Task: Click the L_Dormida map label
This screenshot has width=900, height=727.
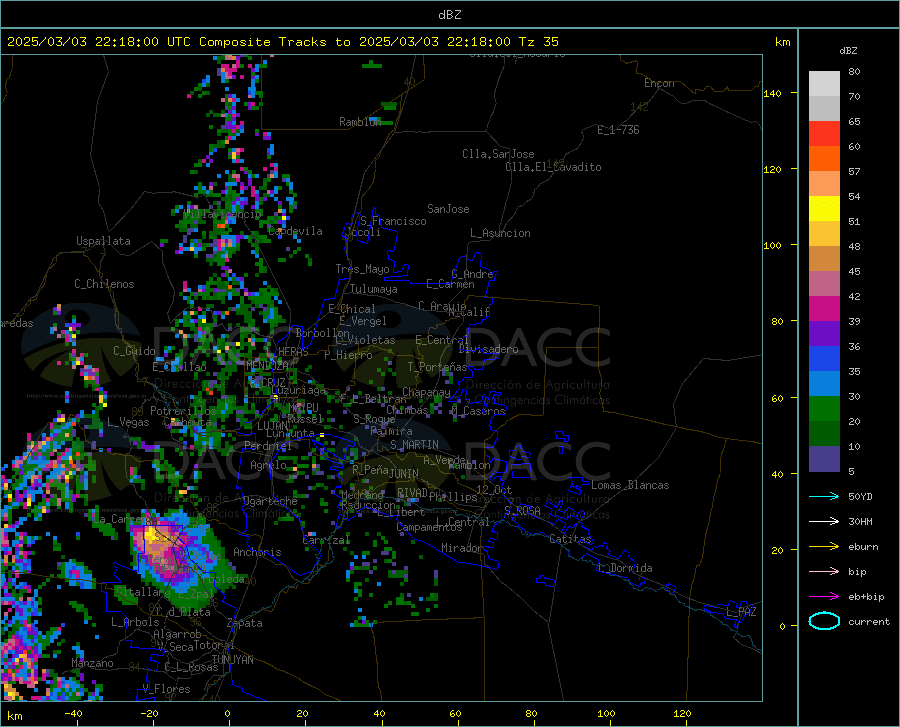Action: click(624, 568)
